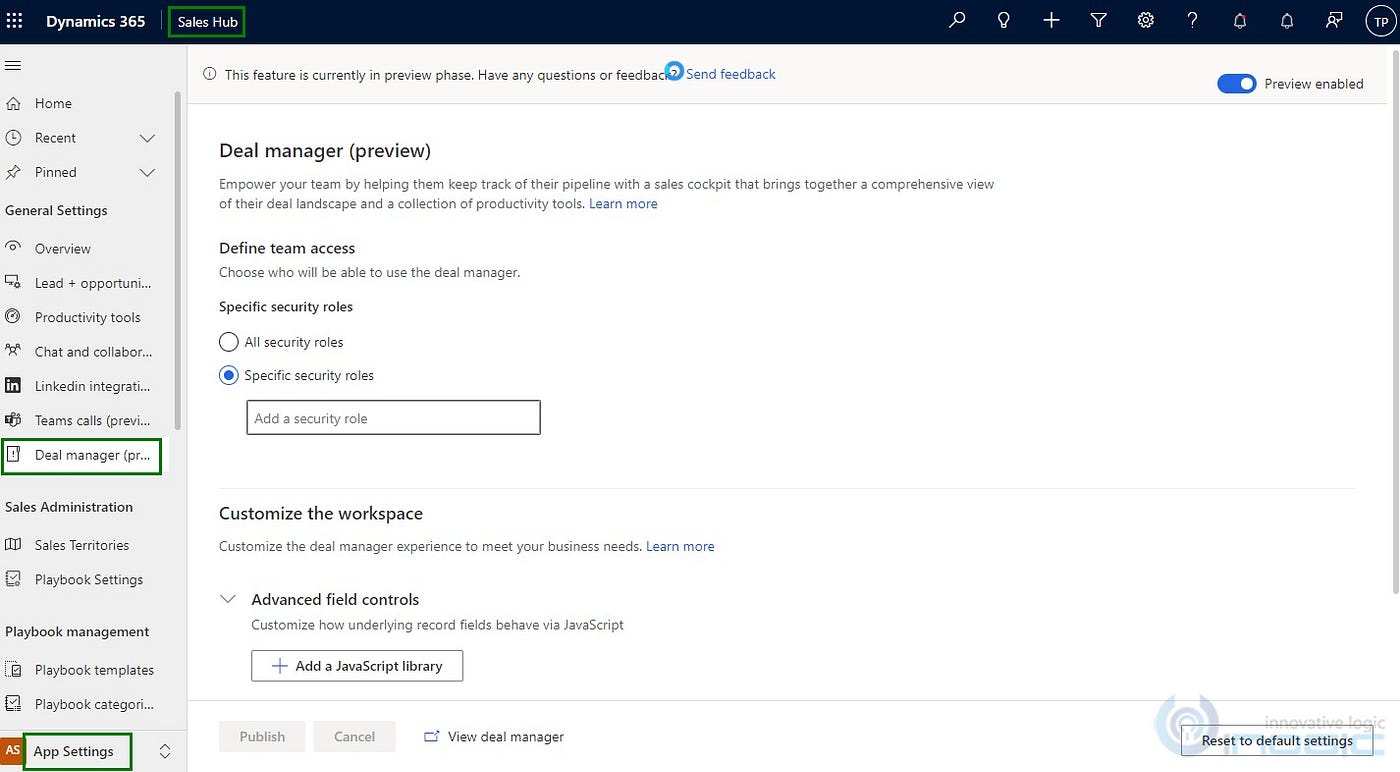Open the TP user profile avatar

click(x=1381, y=21)
